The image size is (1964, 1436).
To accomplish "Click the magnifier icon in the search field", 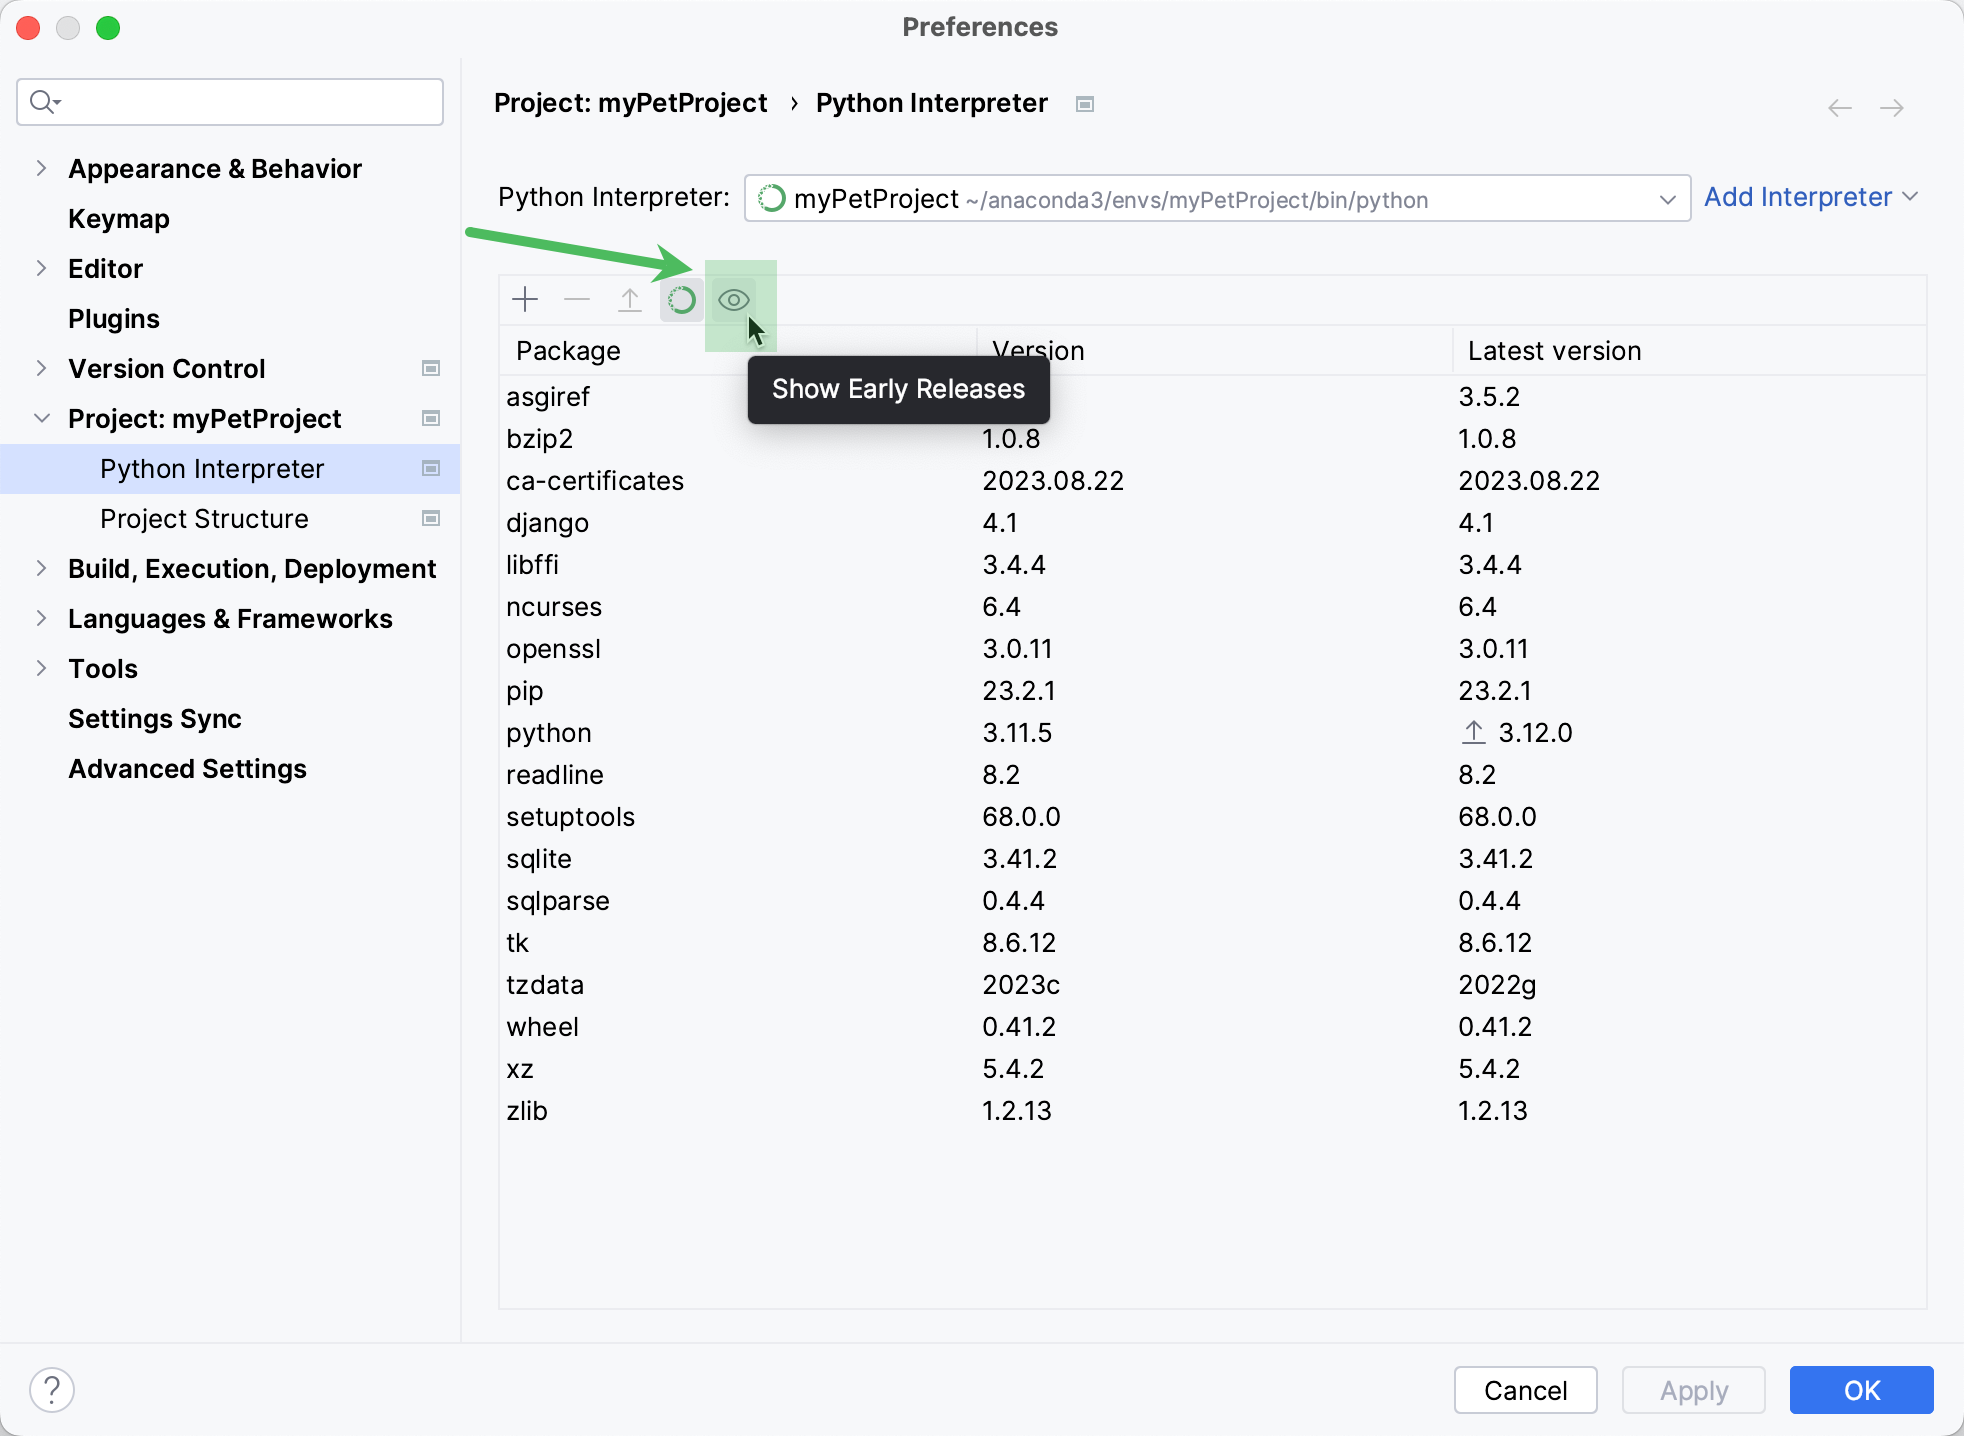I will click(x=44, y=101).
